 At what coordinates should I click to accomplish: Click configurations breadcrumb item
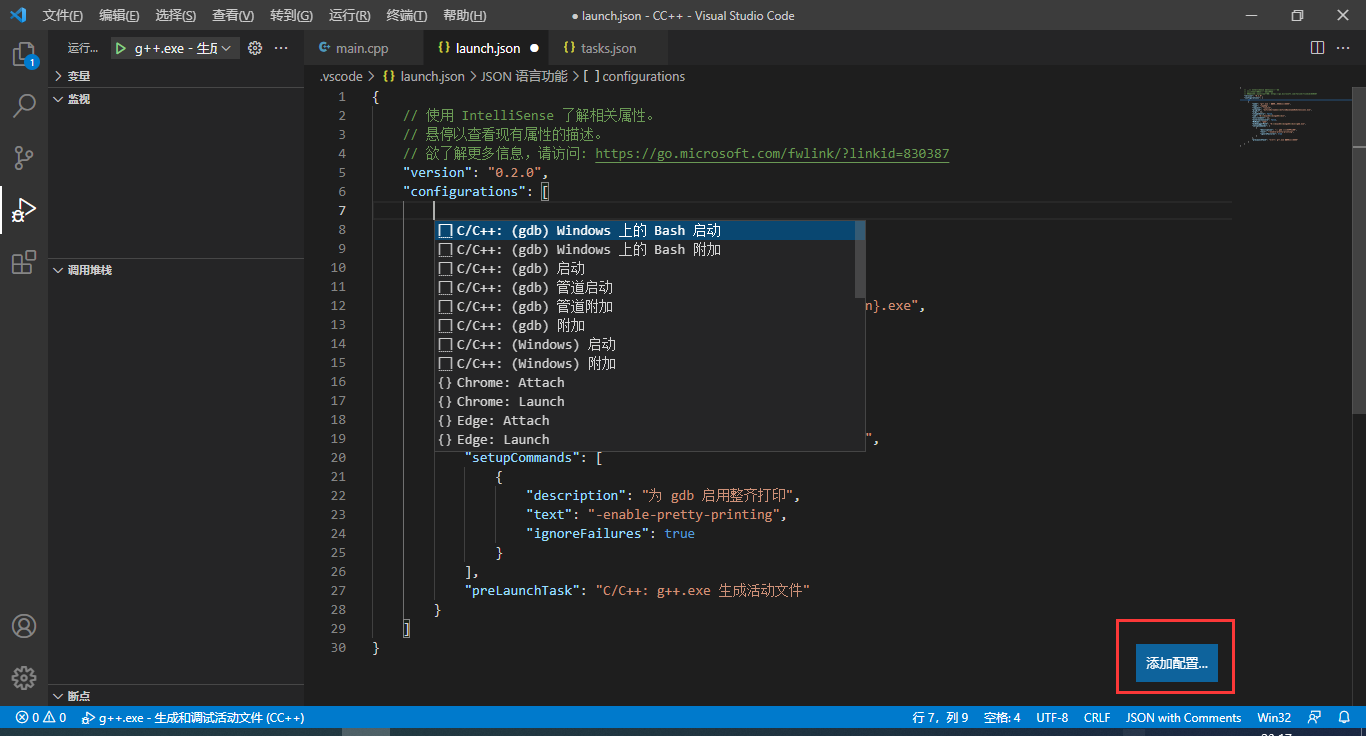point(634,76)
